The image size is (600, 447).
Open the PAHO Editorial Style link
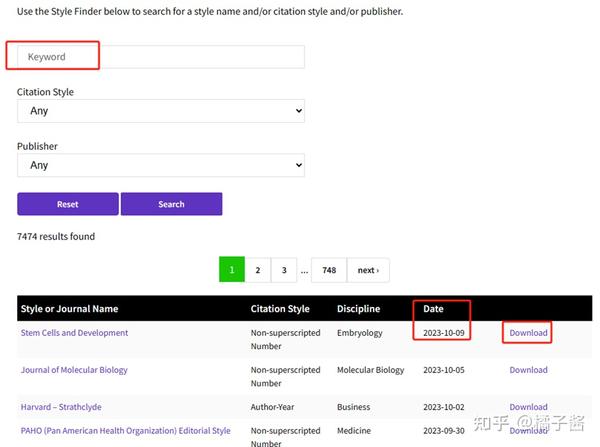126,431
